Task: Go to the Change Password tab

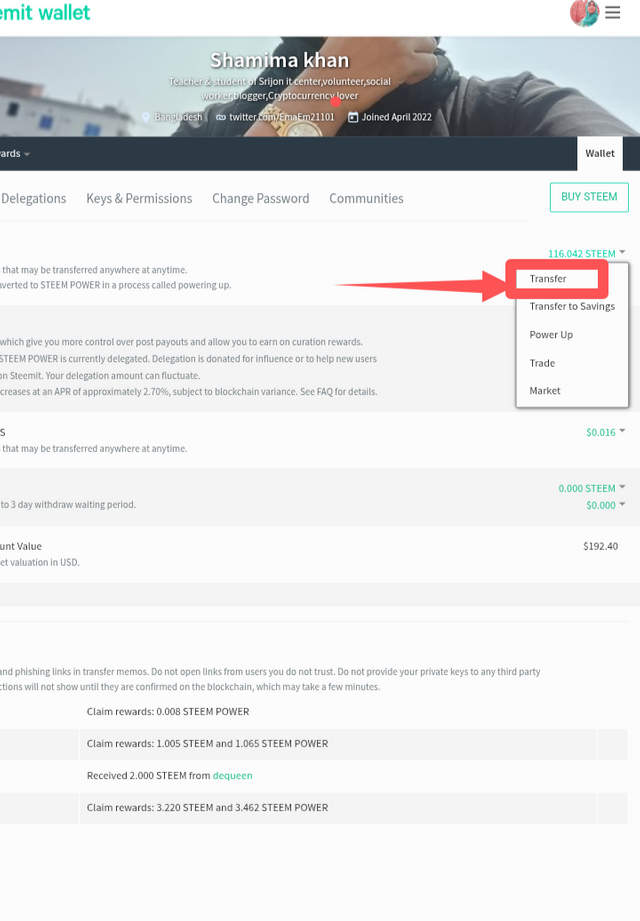Action: [261, 199]
